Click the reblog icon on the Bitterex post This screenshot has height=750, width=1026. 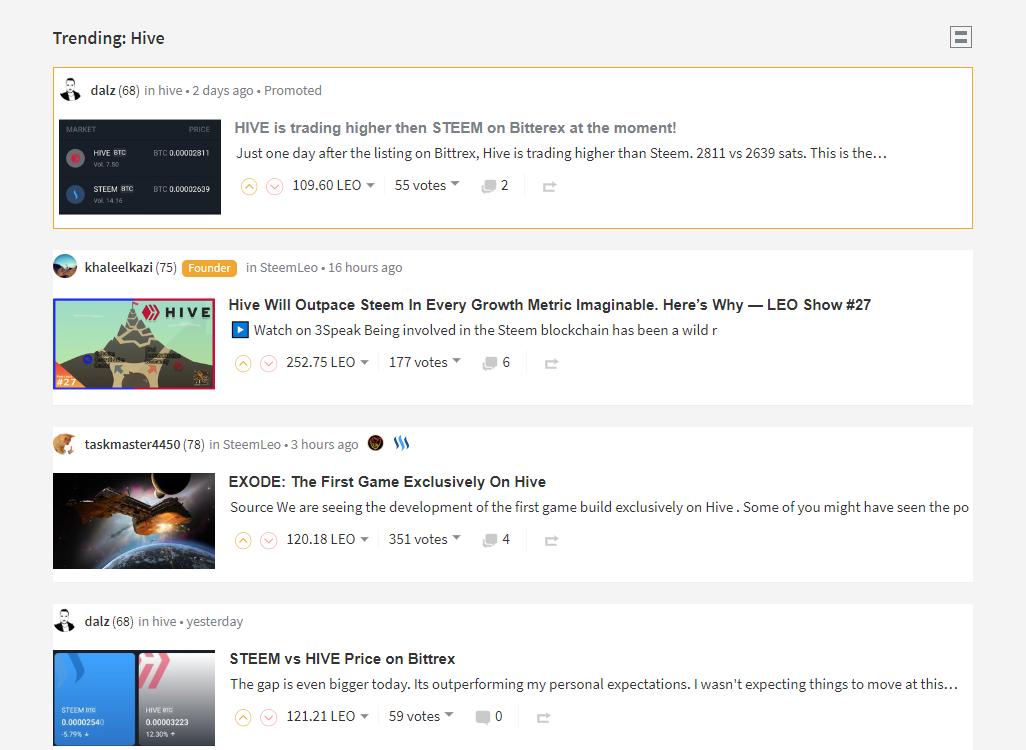[549, 186]
